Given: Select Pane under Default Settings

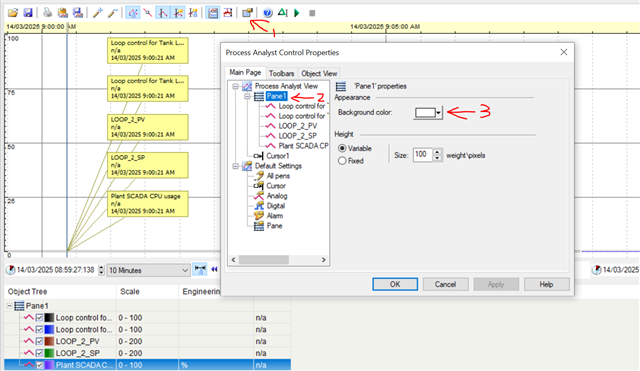Looking at the screenshot, I should (x=274, y=226).
